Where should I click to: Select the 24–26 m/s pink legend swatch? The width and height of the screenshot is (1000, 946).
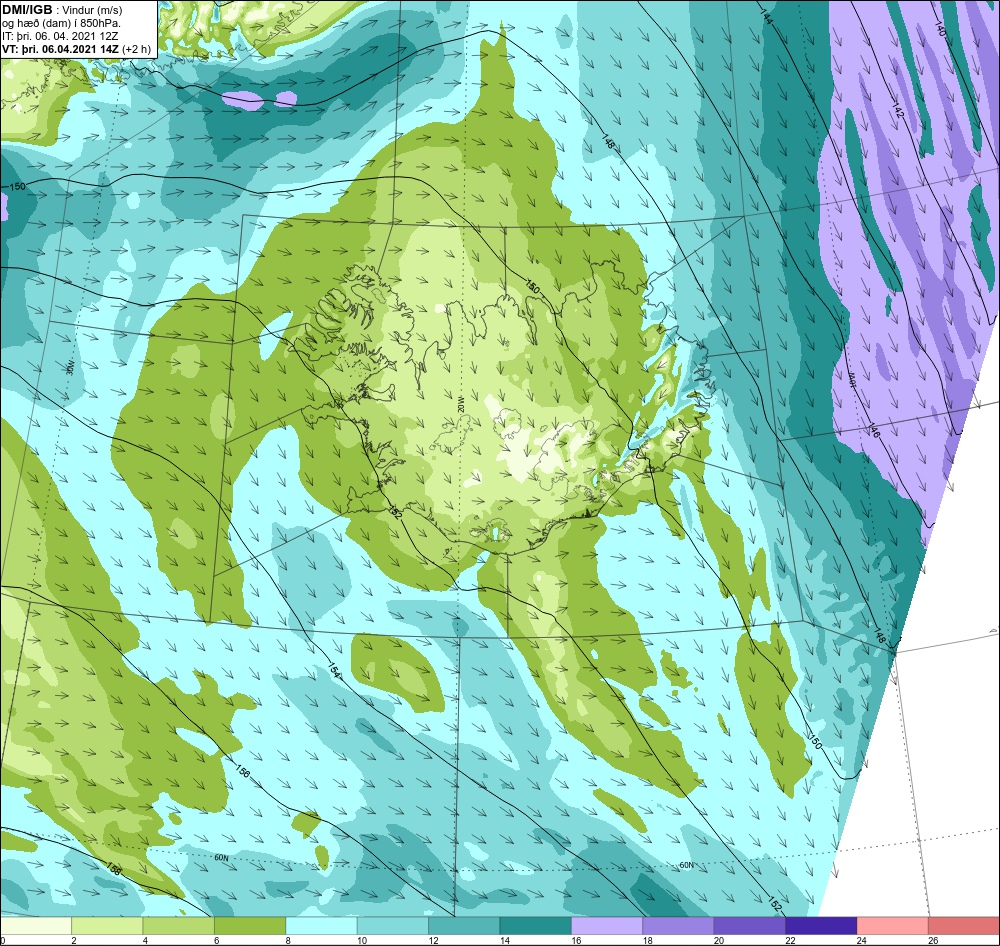893,926
